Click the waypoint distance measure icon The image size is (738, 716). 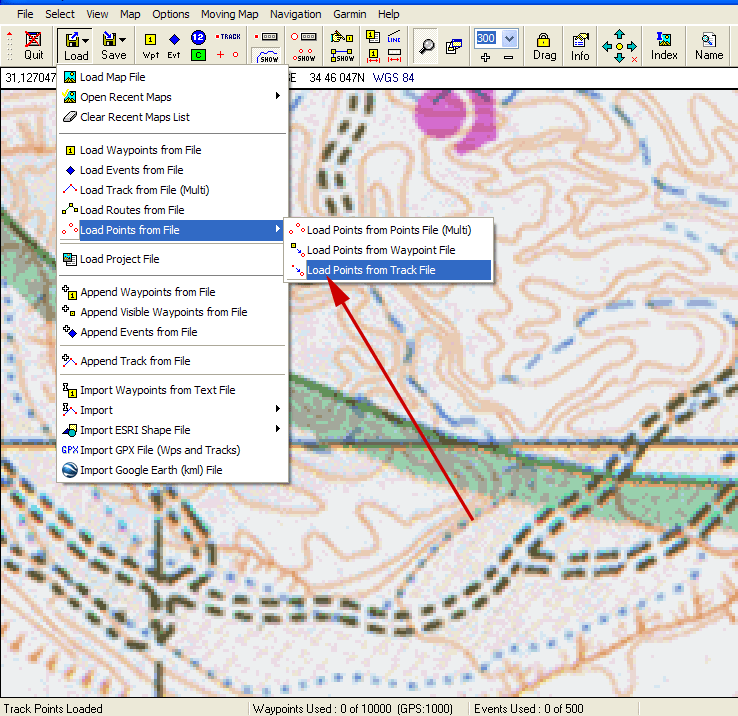pyautogui.click(x=373, y=56)
